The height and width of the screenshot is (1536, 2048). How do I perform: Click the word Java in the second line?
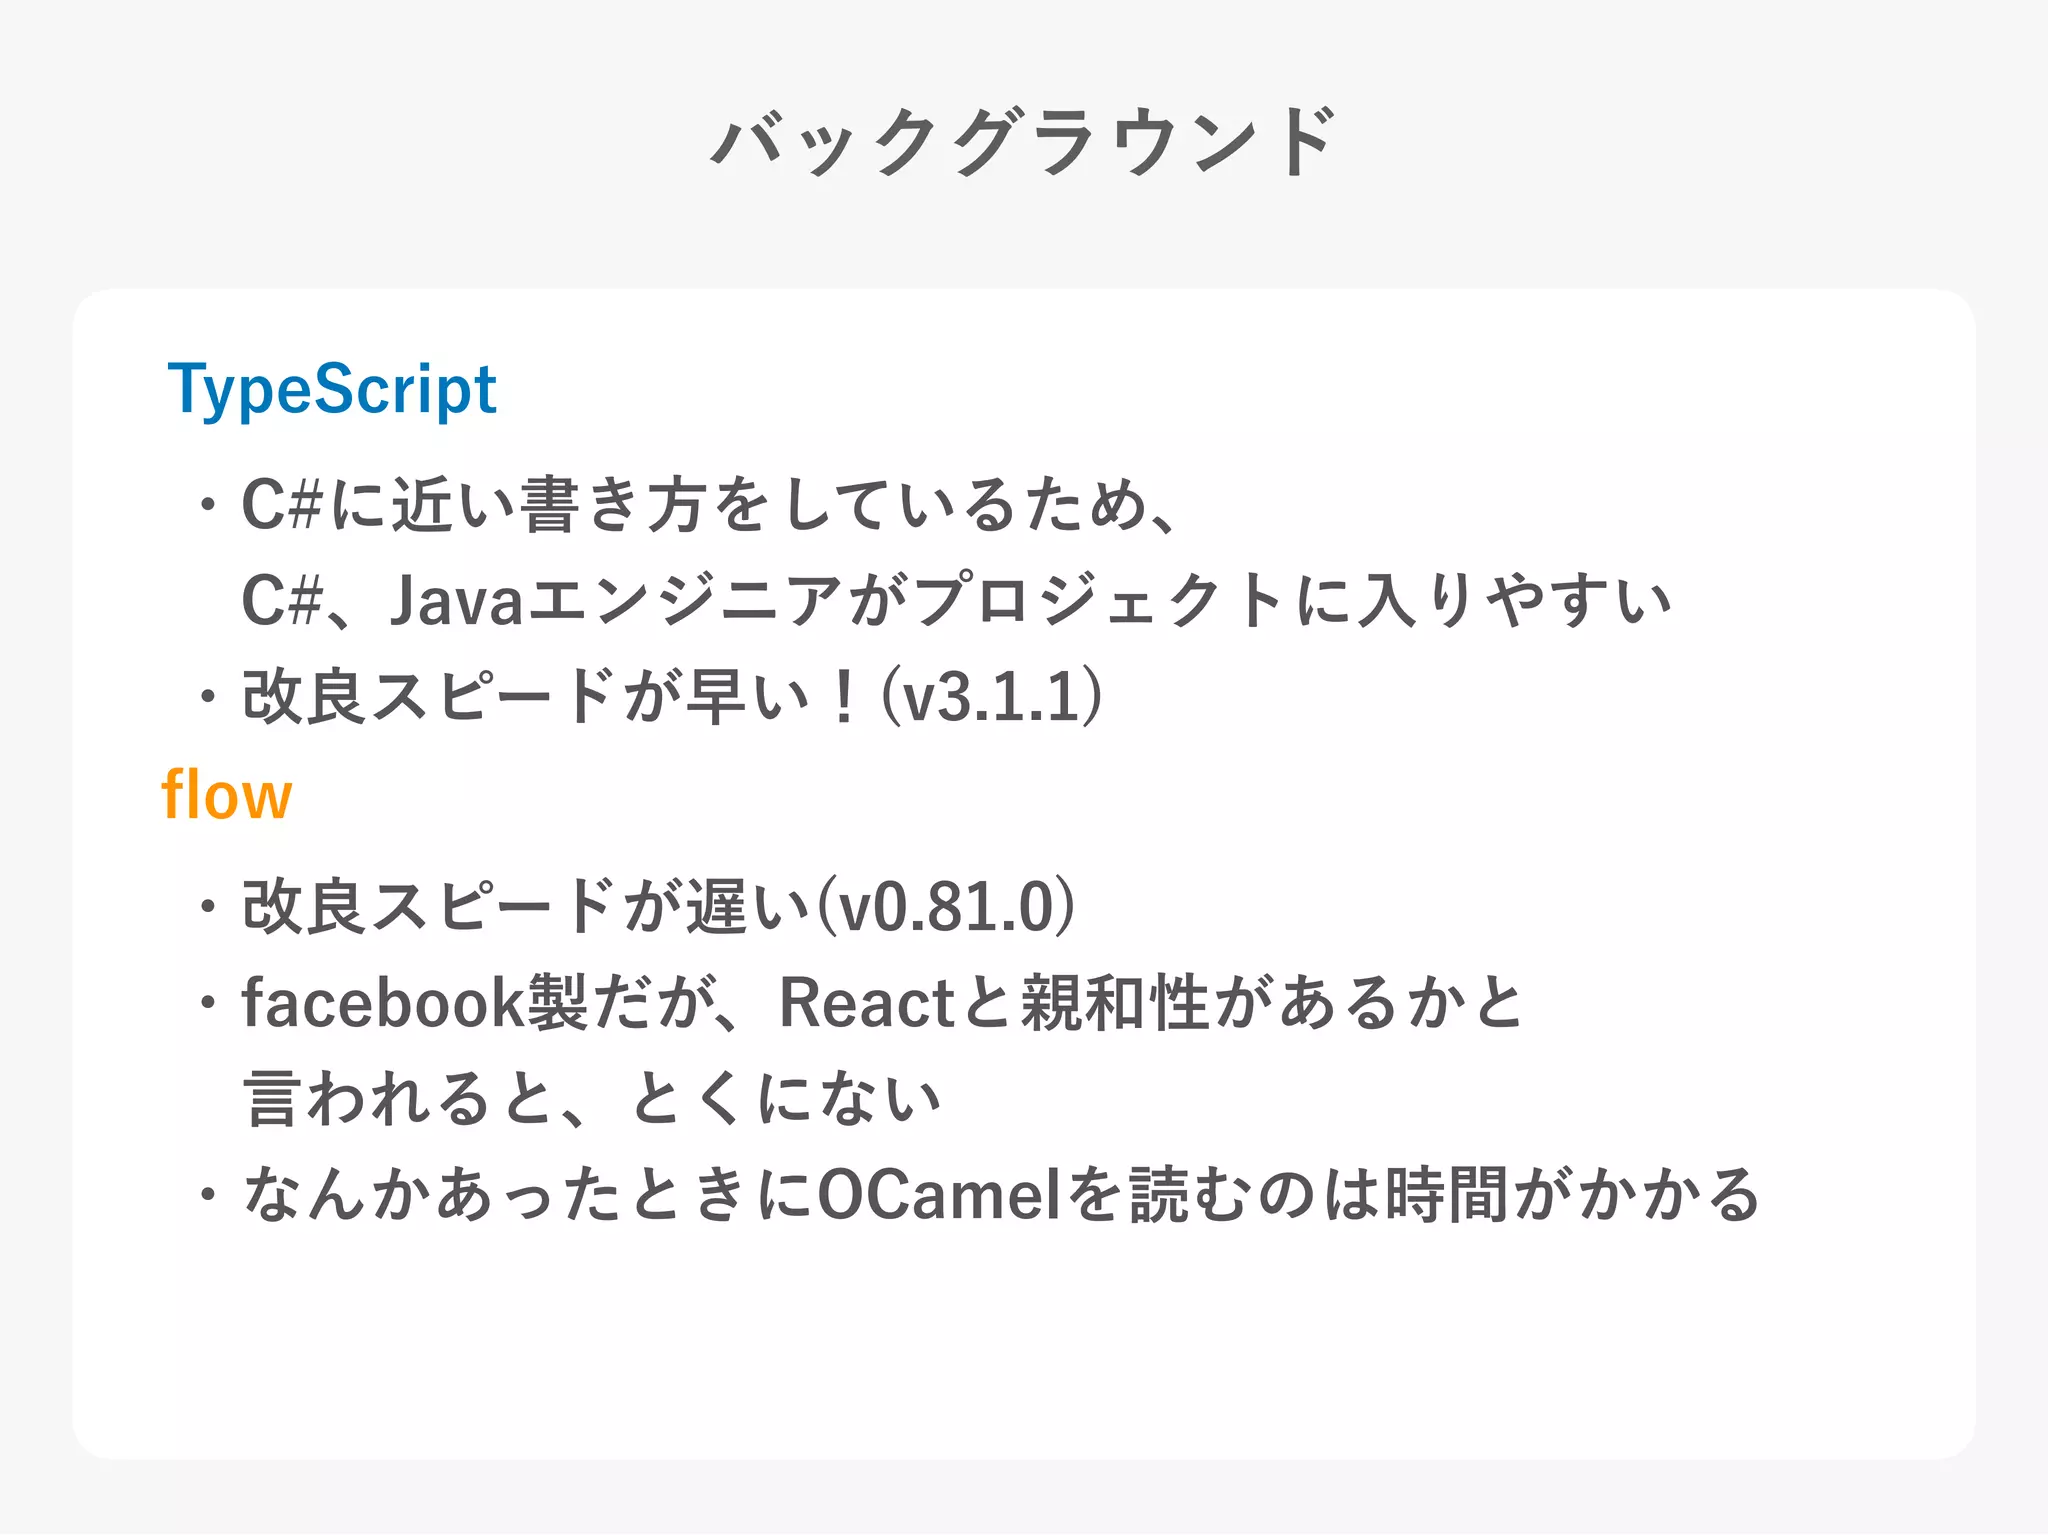(x=456, y=601)
